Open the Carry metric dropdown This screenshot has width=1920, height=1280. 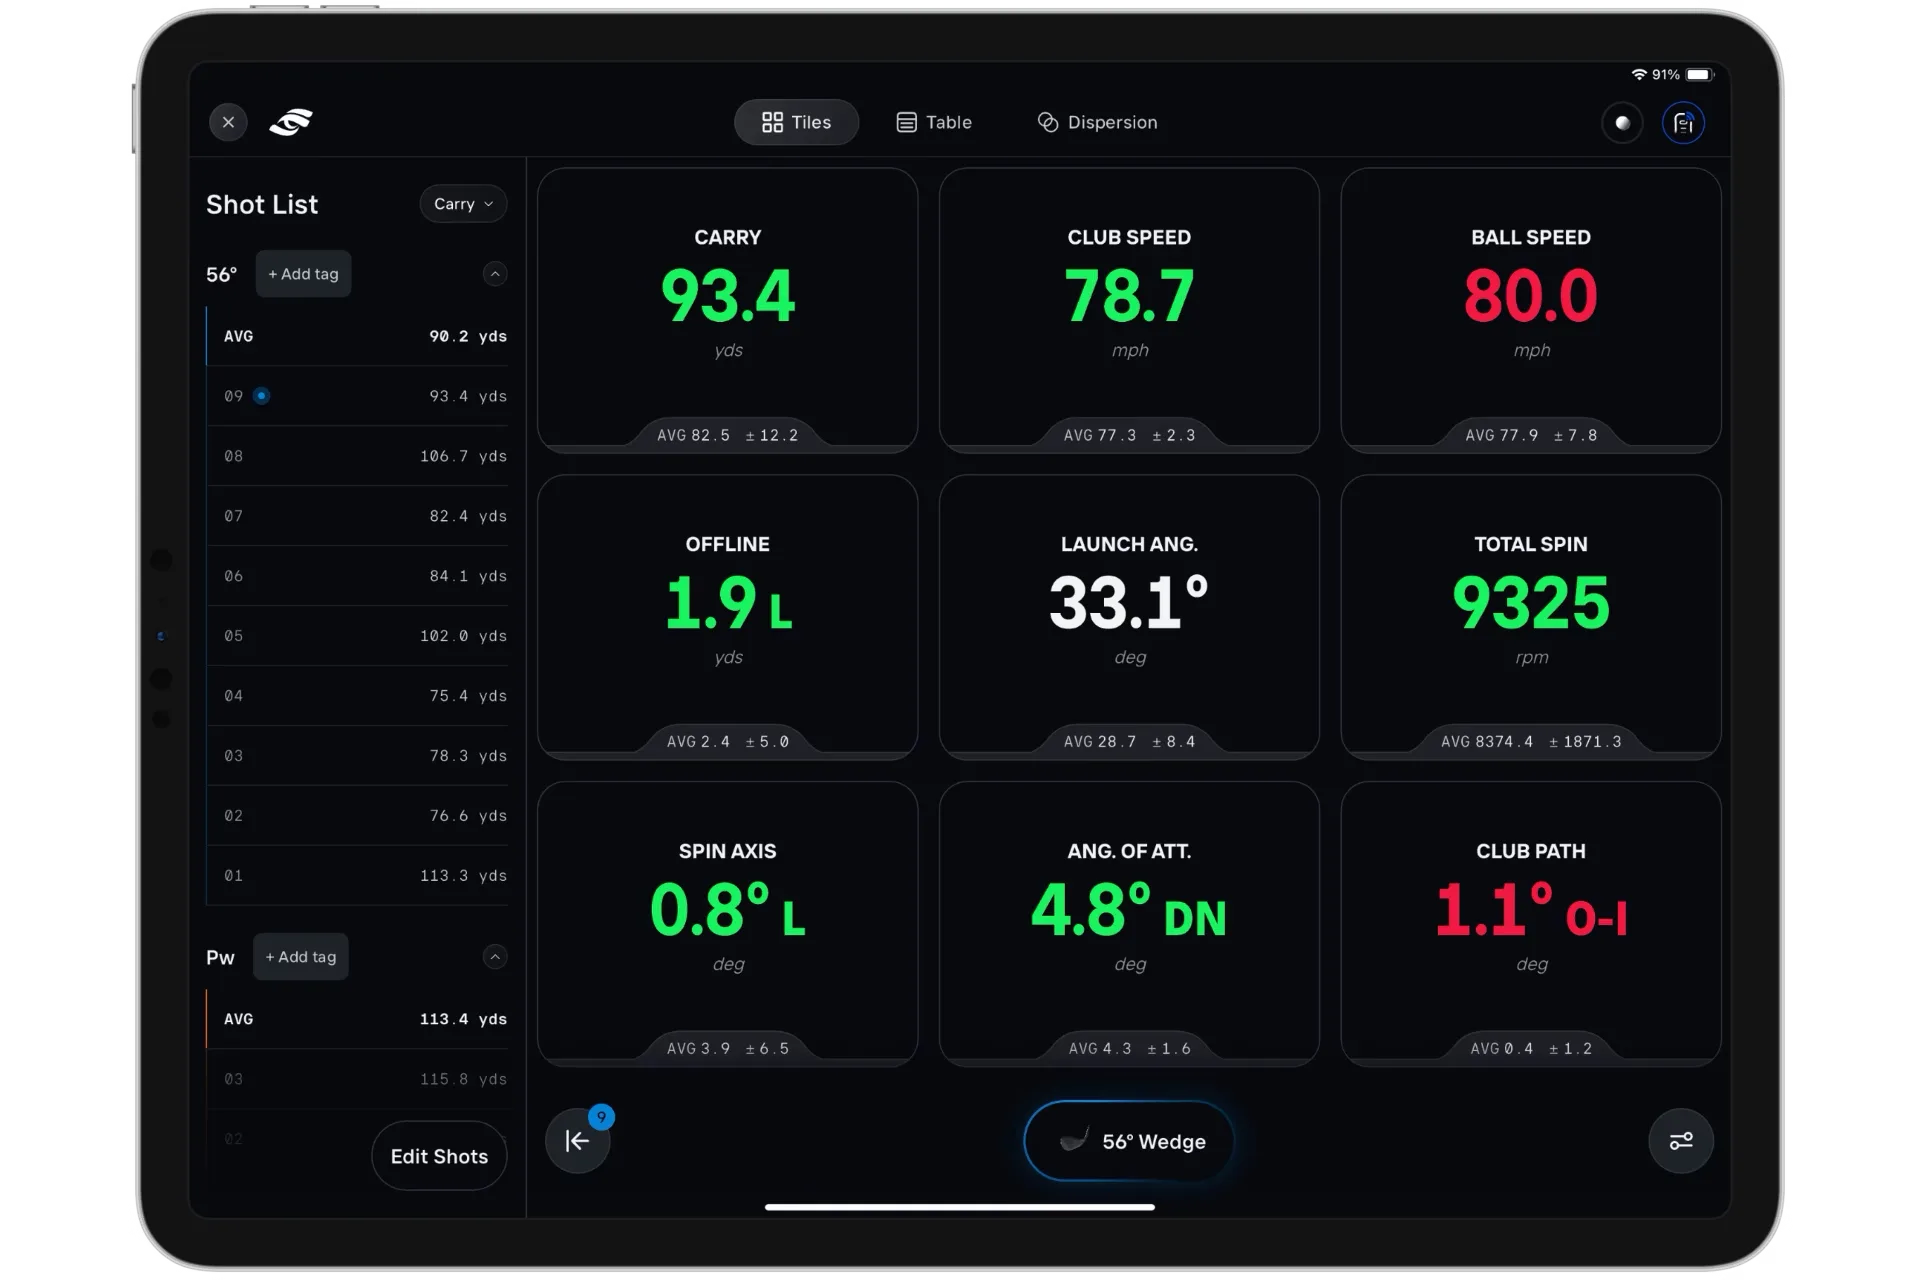[x=463, y=204]
